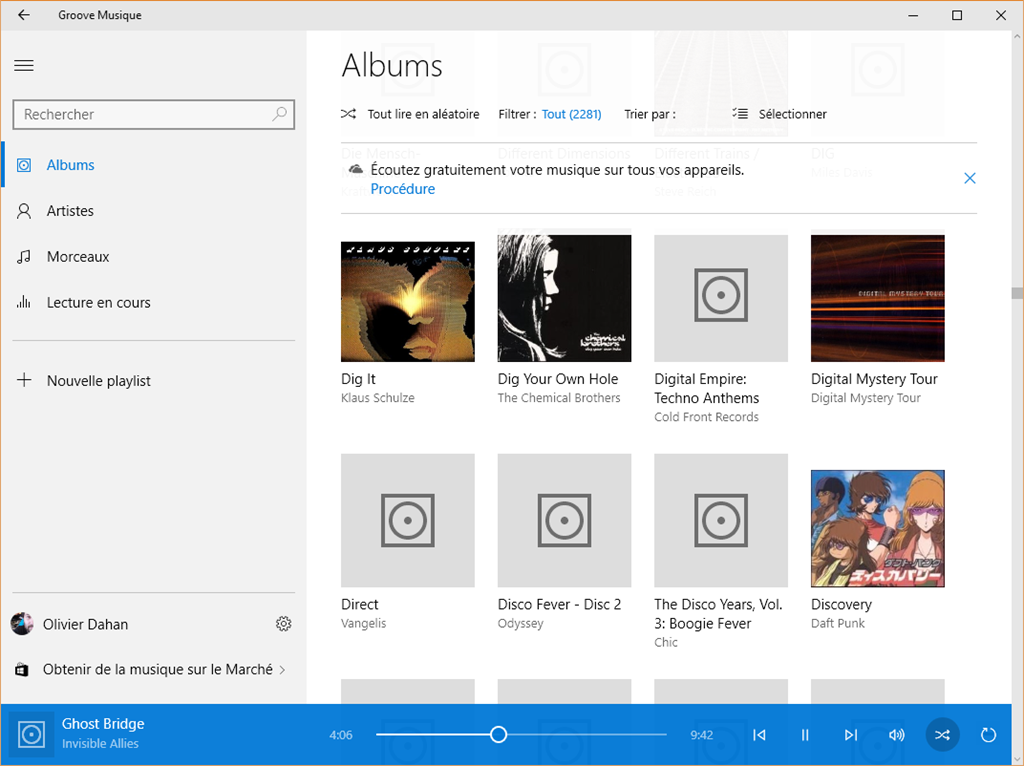Go back using the back arrow

pyautogui.click(x=24, y=15)
